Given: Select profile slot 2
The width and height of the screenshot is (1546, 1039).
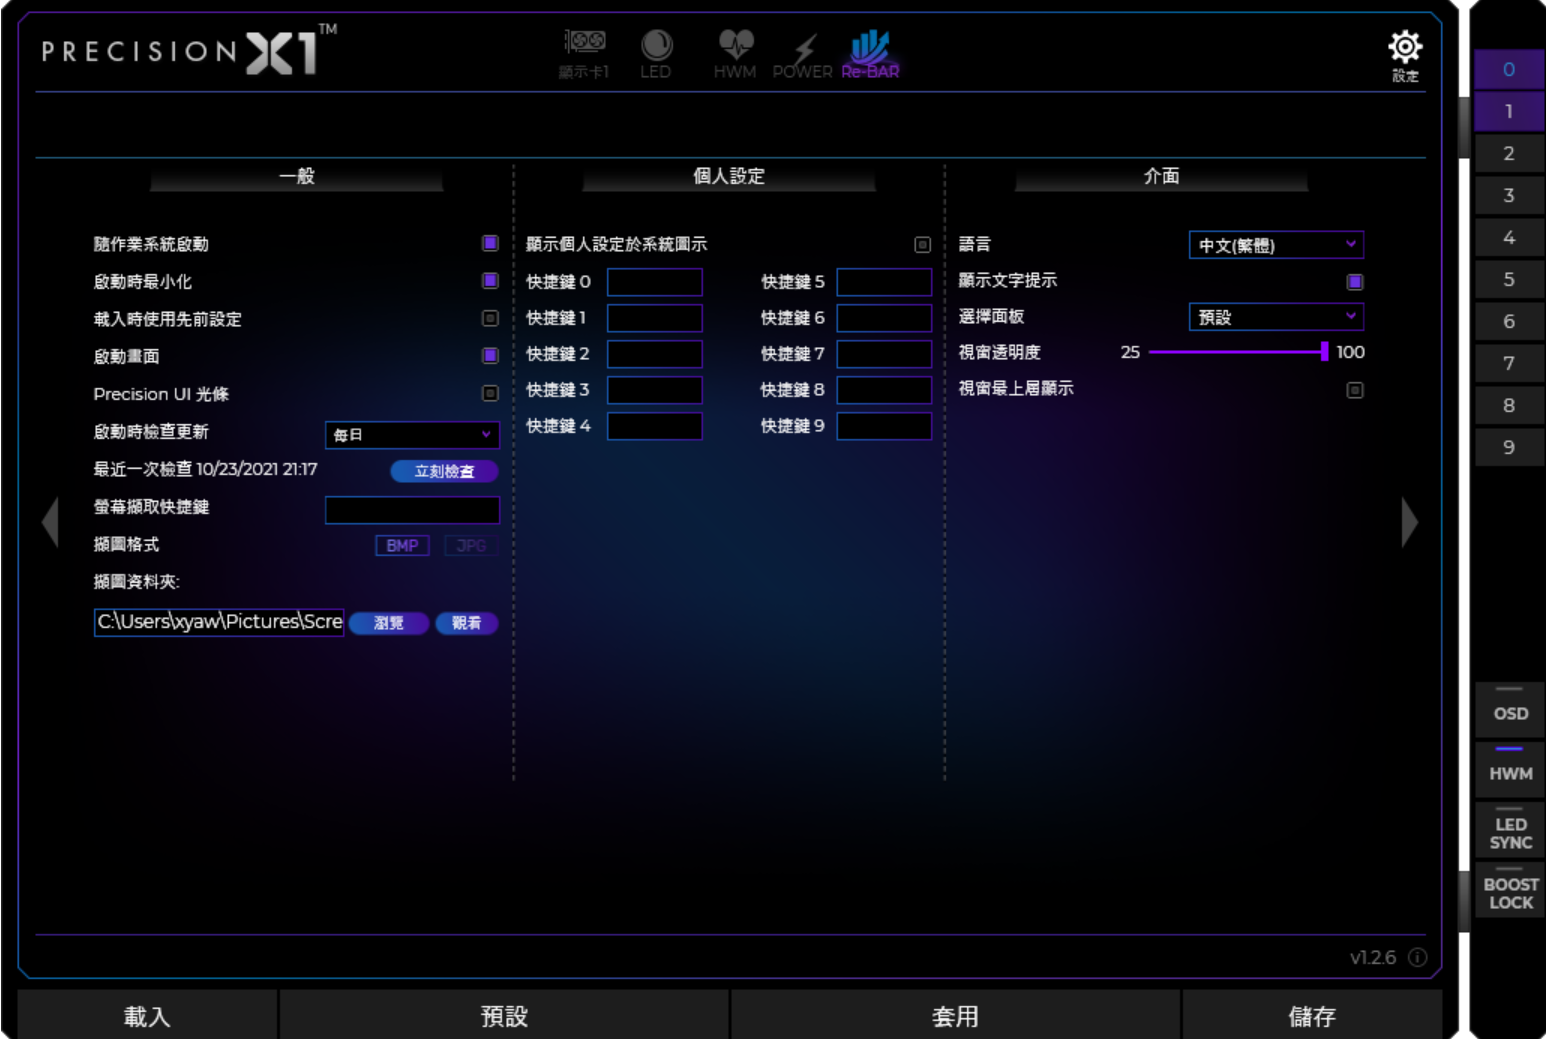Looking at the screenshot, I should pyautogui.click(x=1509, y=153).
